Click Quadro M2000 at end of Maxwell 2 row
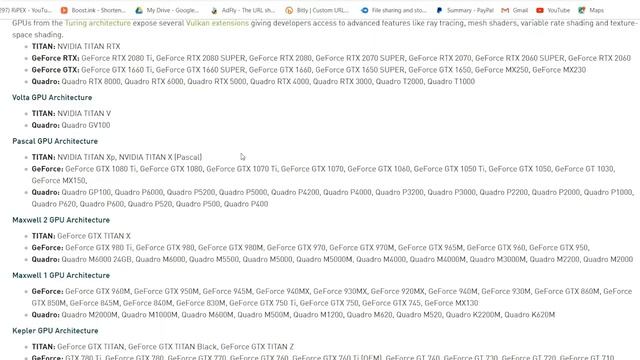Screen dimensions: 640x360 click(608, 260)
